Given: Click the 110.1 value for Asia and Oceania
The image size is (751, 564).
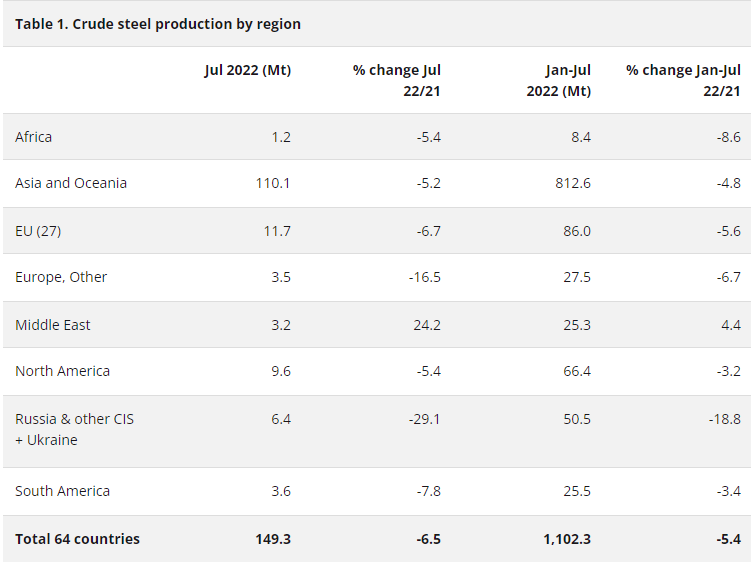Looking at the screenshot, I should pyautogui.click(x=273, y=183).
